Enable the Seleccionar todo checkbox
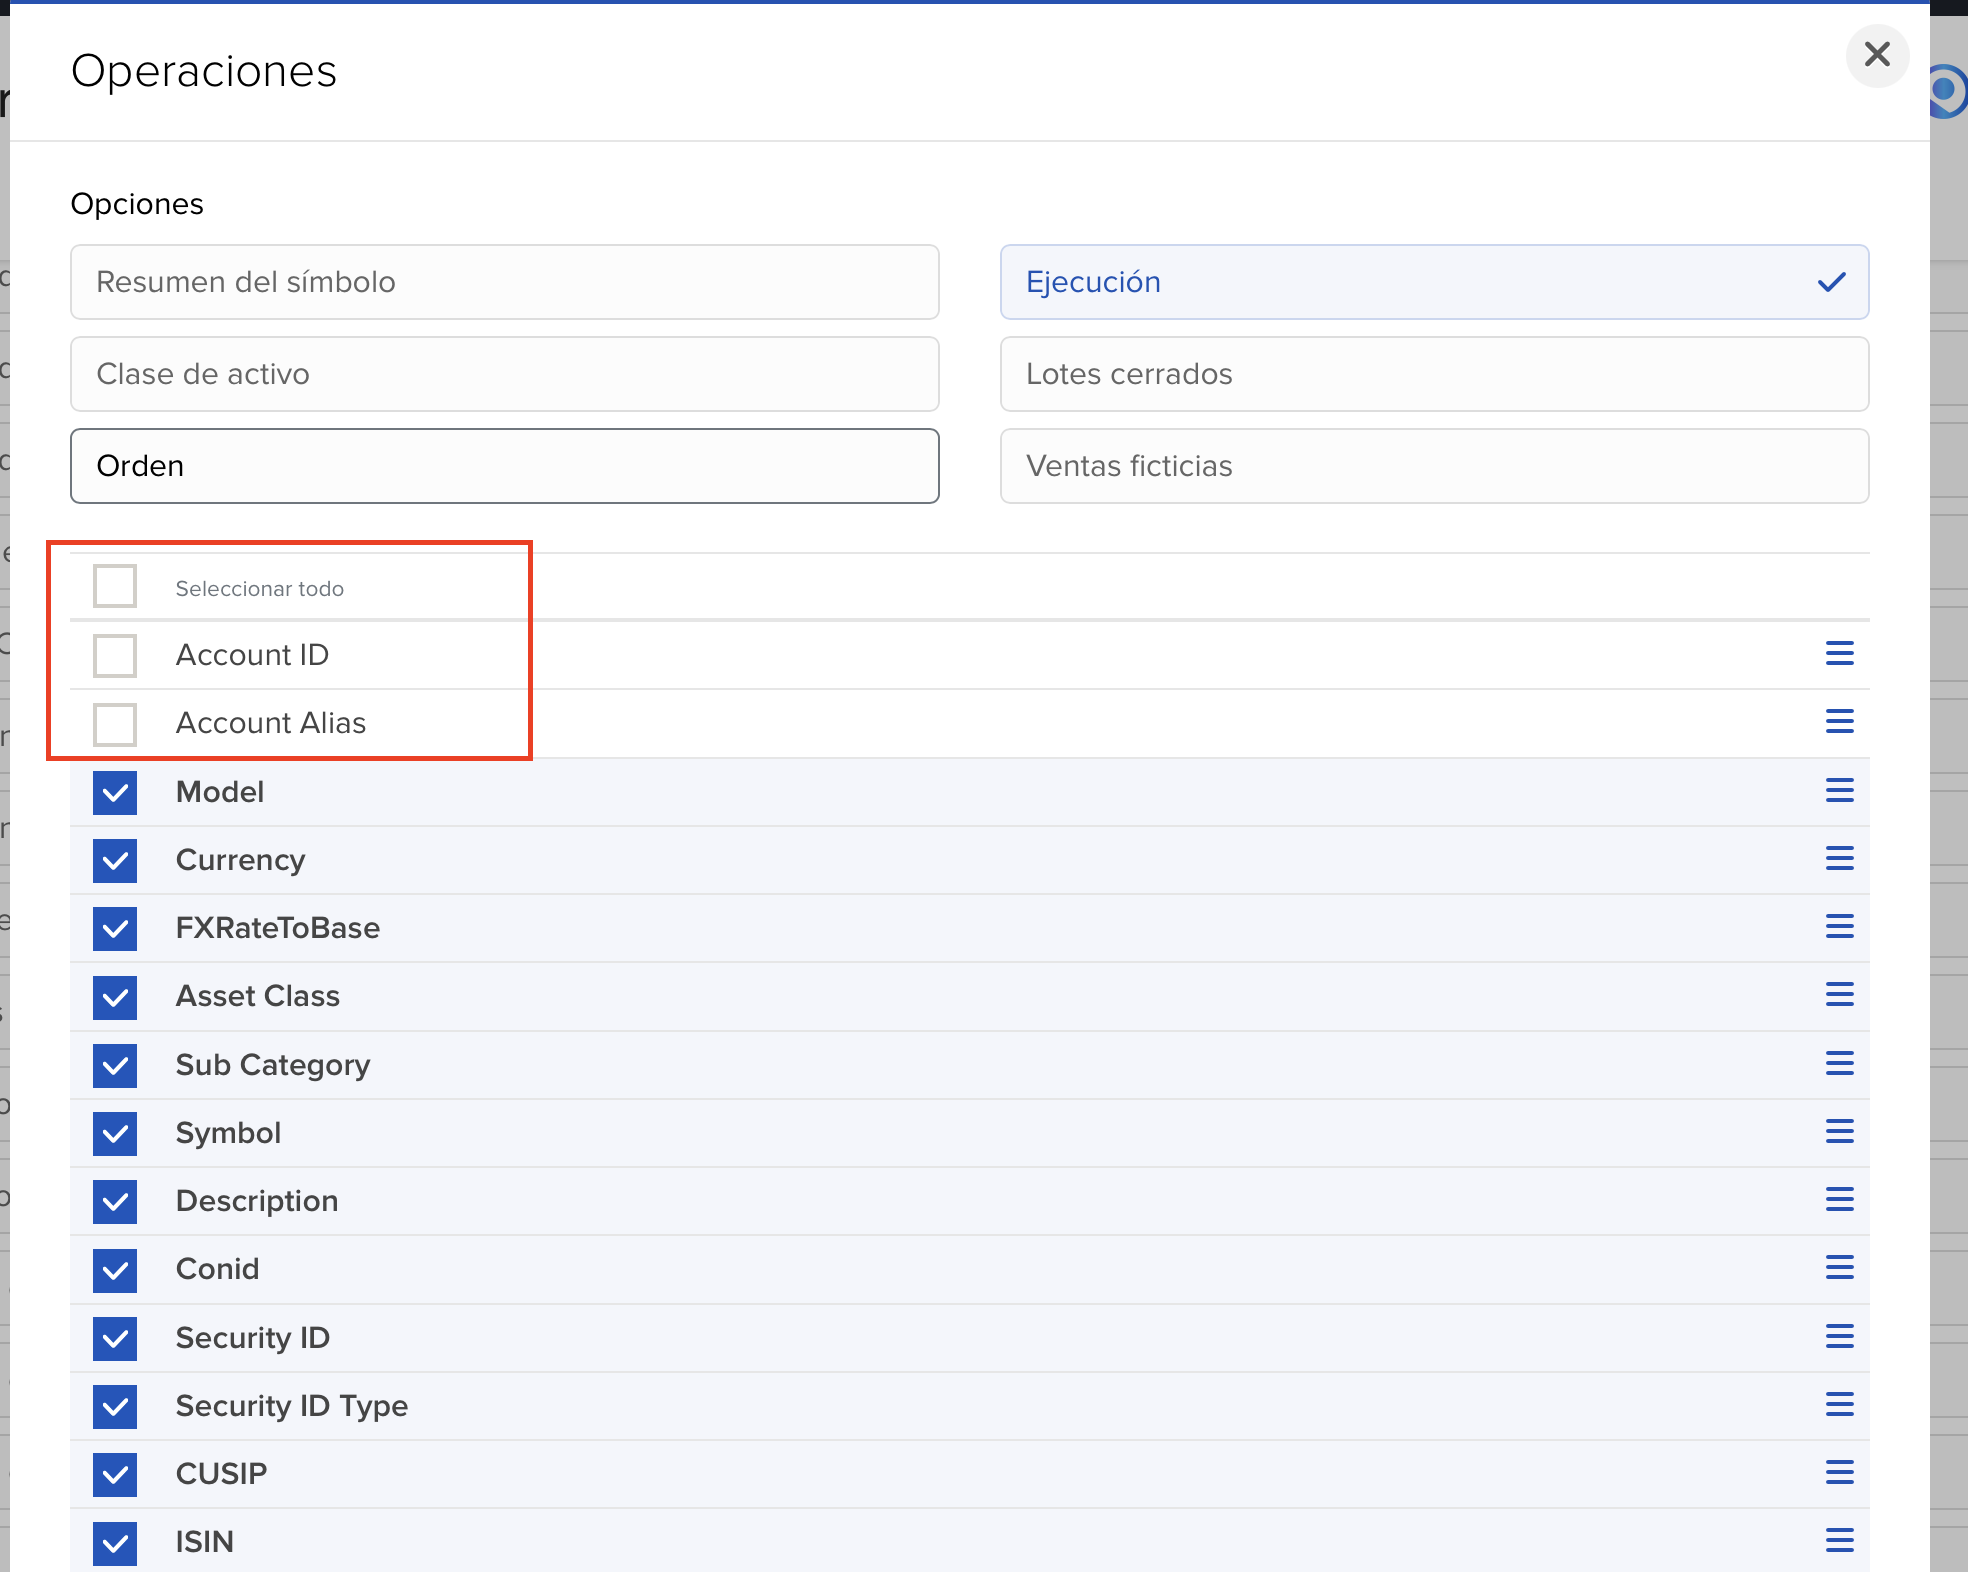Viewport: 1968px width, 1572px height. click(x=115, y=586)
